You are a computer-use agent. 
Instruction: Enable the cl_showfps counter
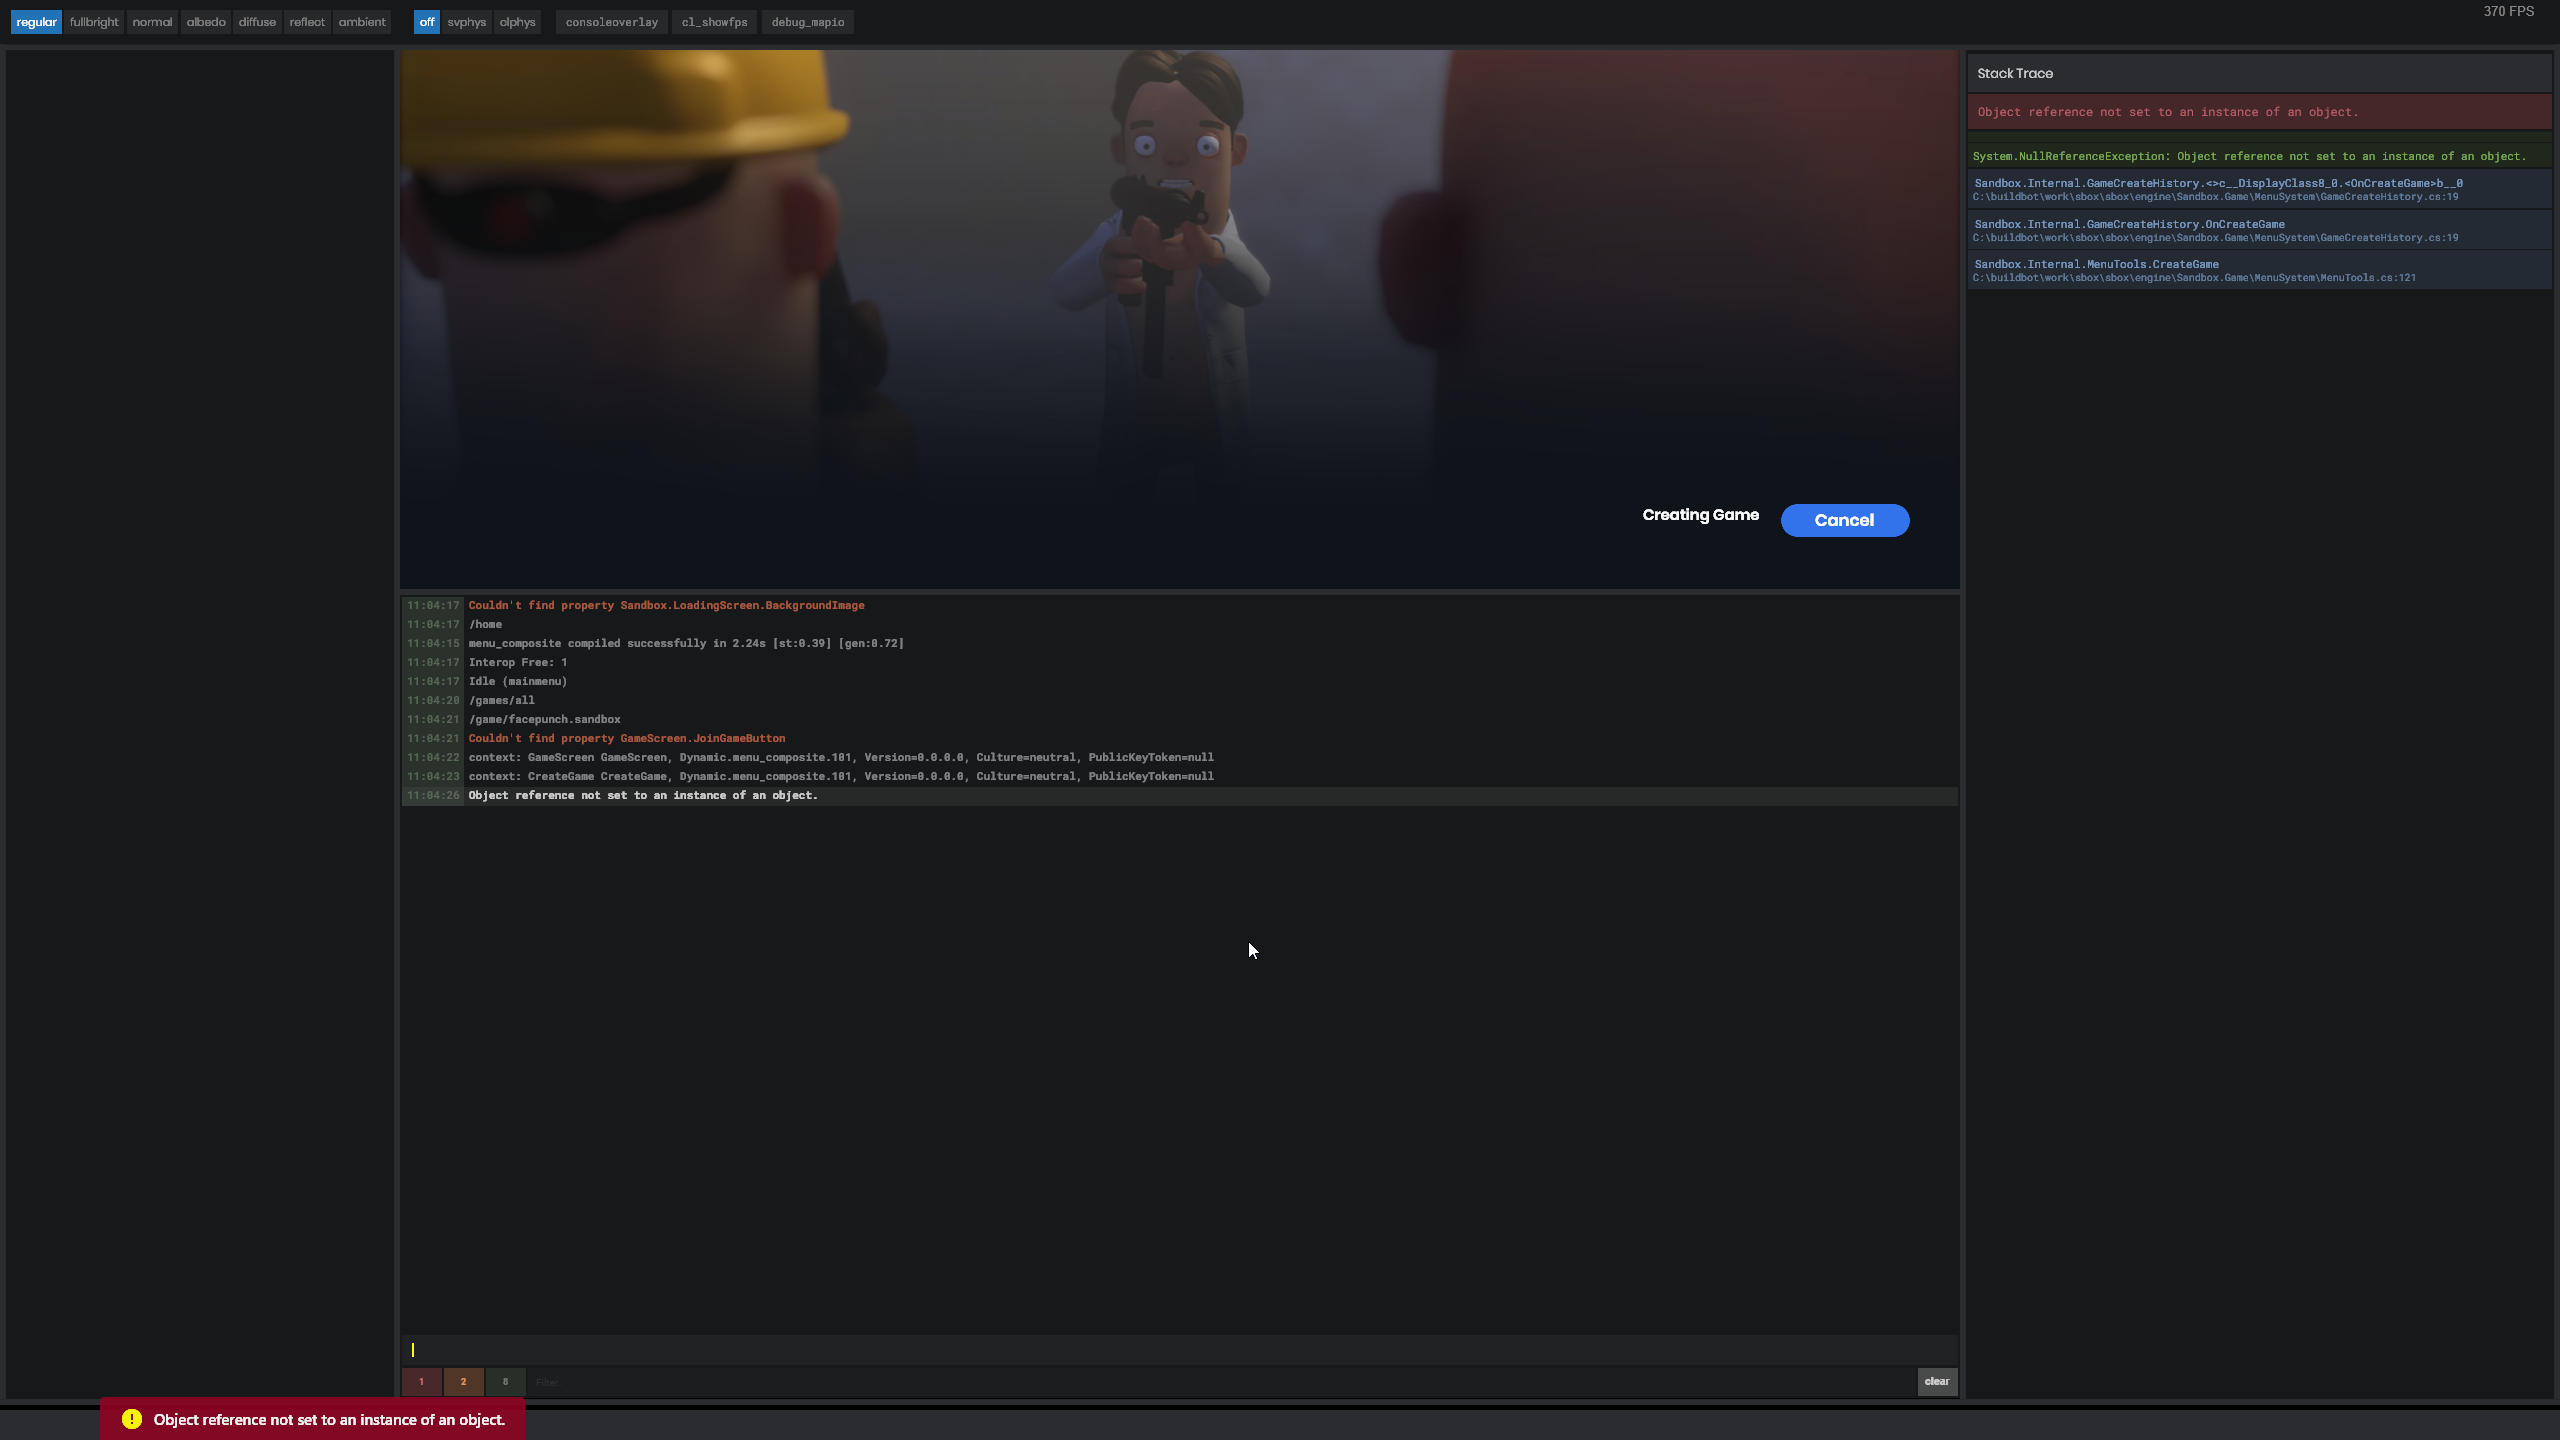714,21
